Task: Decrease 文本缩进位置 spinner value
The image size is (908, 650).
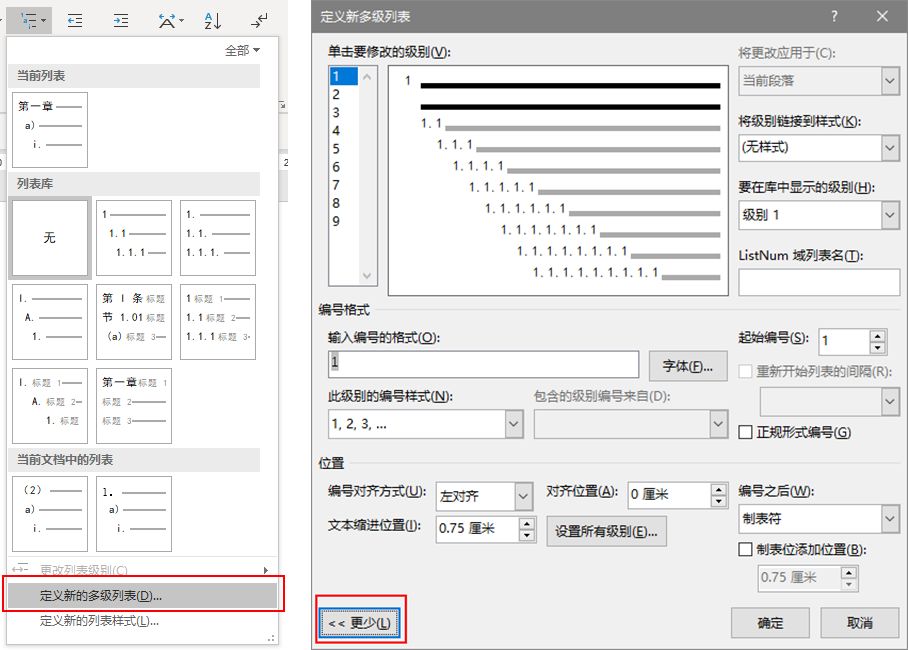Action: (x=526, y=535)
